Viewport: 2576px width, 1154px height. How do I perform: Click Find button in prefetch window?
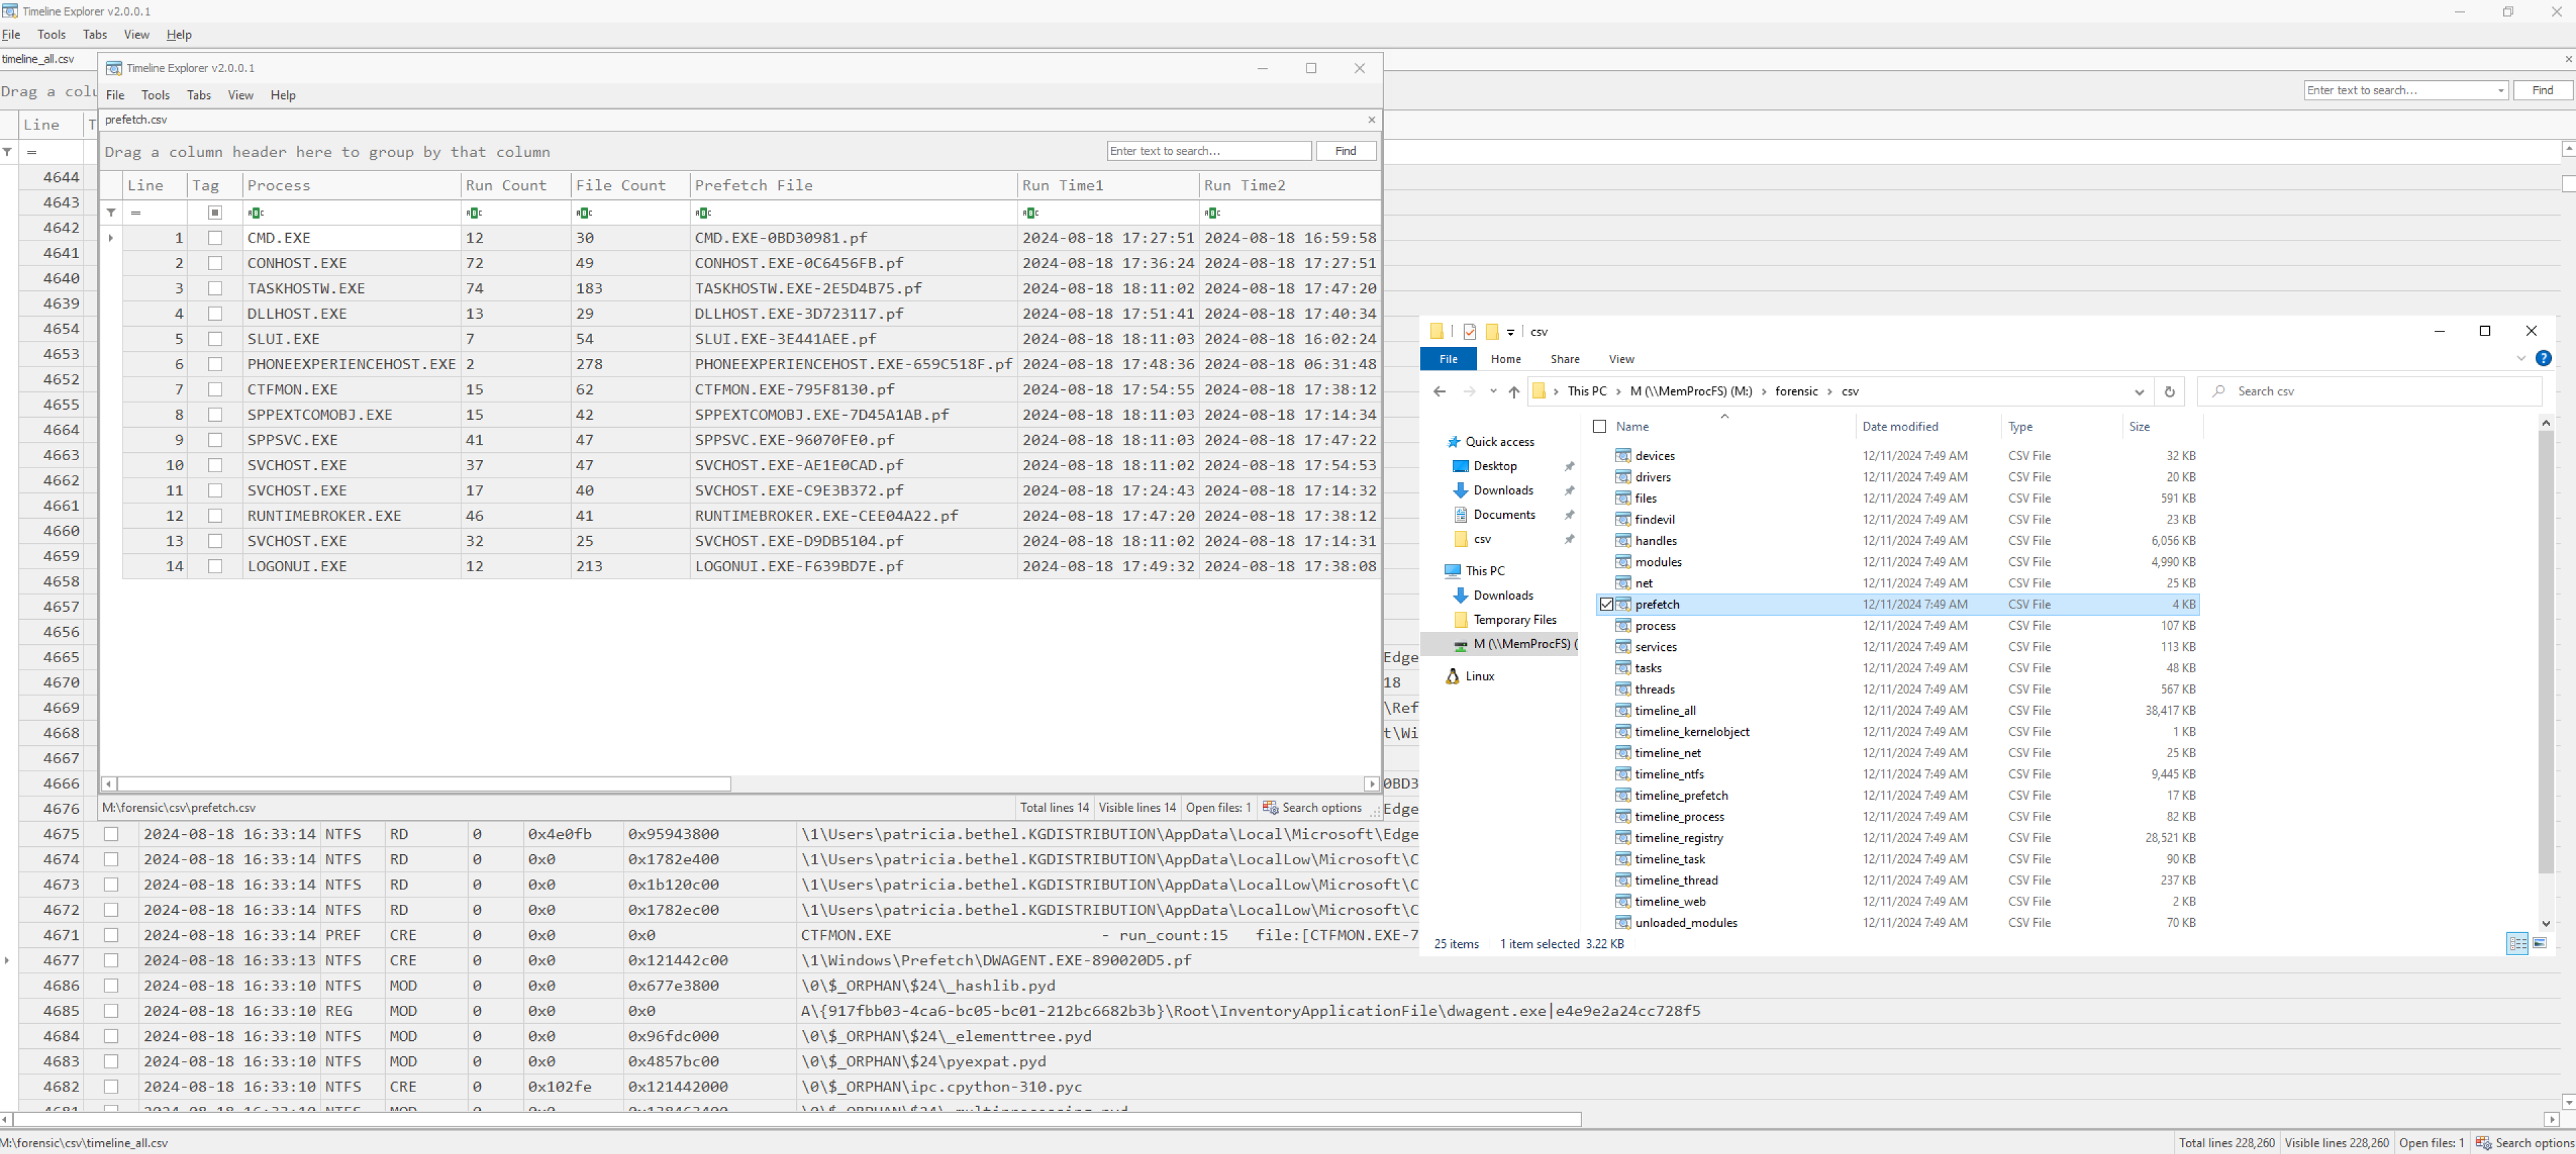(x=1345, y=150)
